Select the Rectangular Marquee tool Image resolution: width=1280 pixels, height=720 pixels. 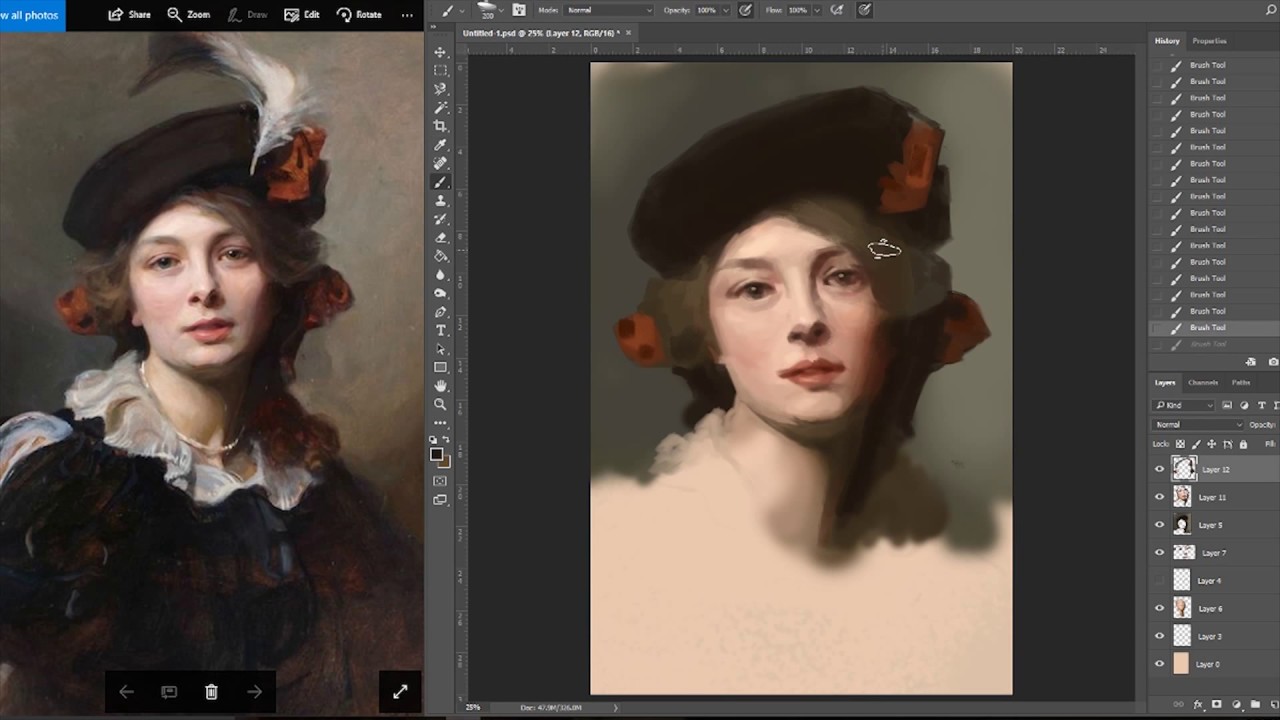[440, 71]
